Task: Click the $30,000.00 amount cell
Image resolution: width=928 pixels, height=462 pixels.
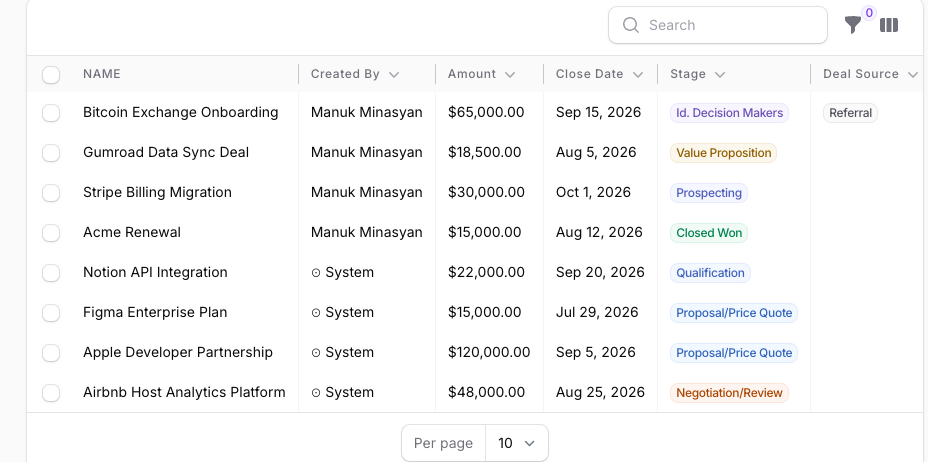Action: pyautogui.click(x=486, y=192)
